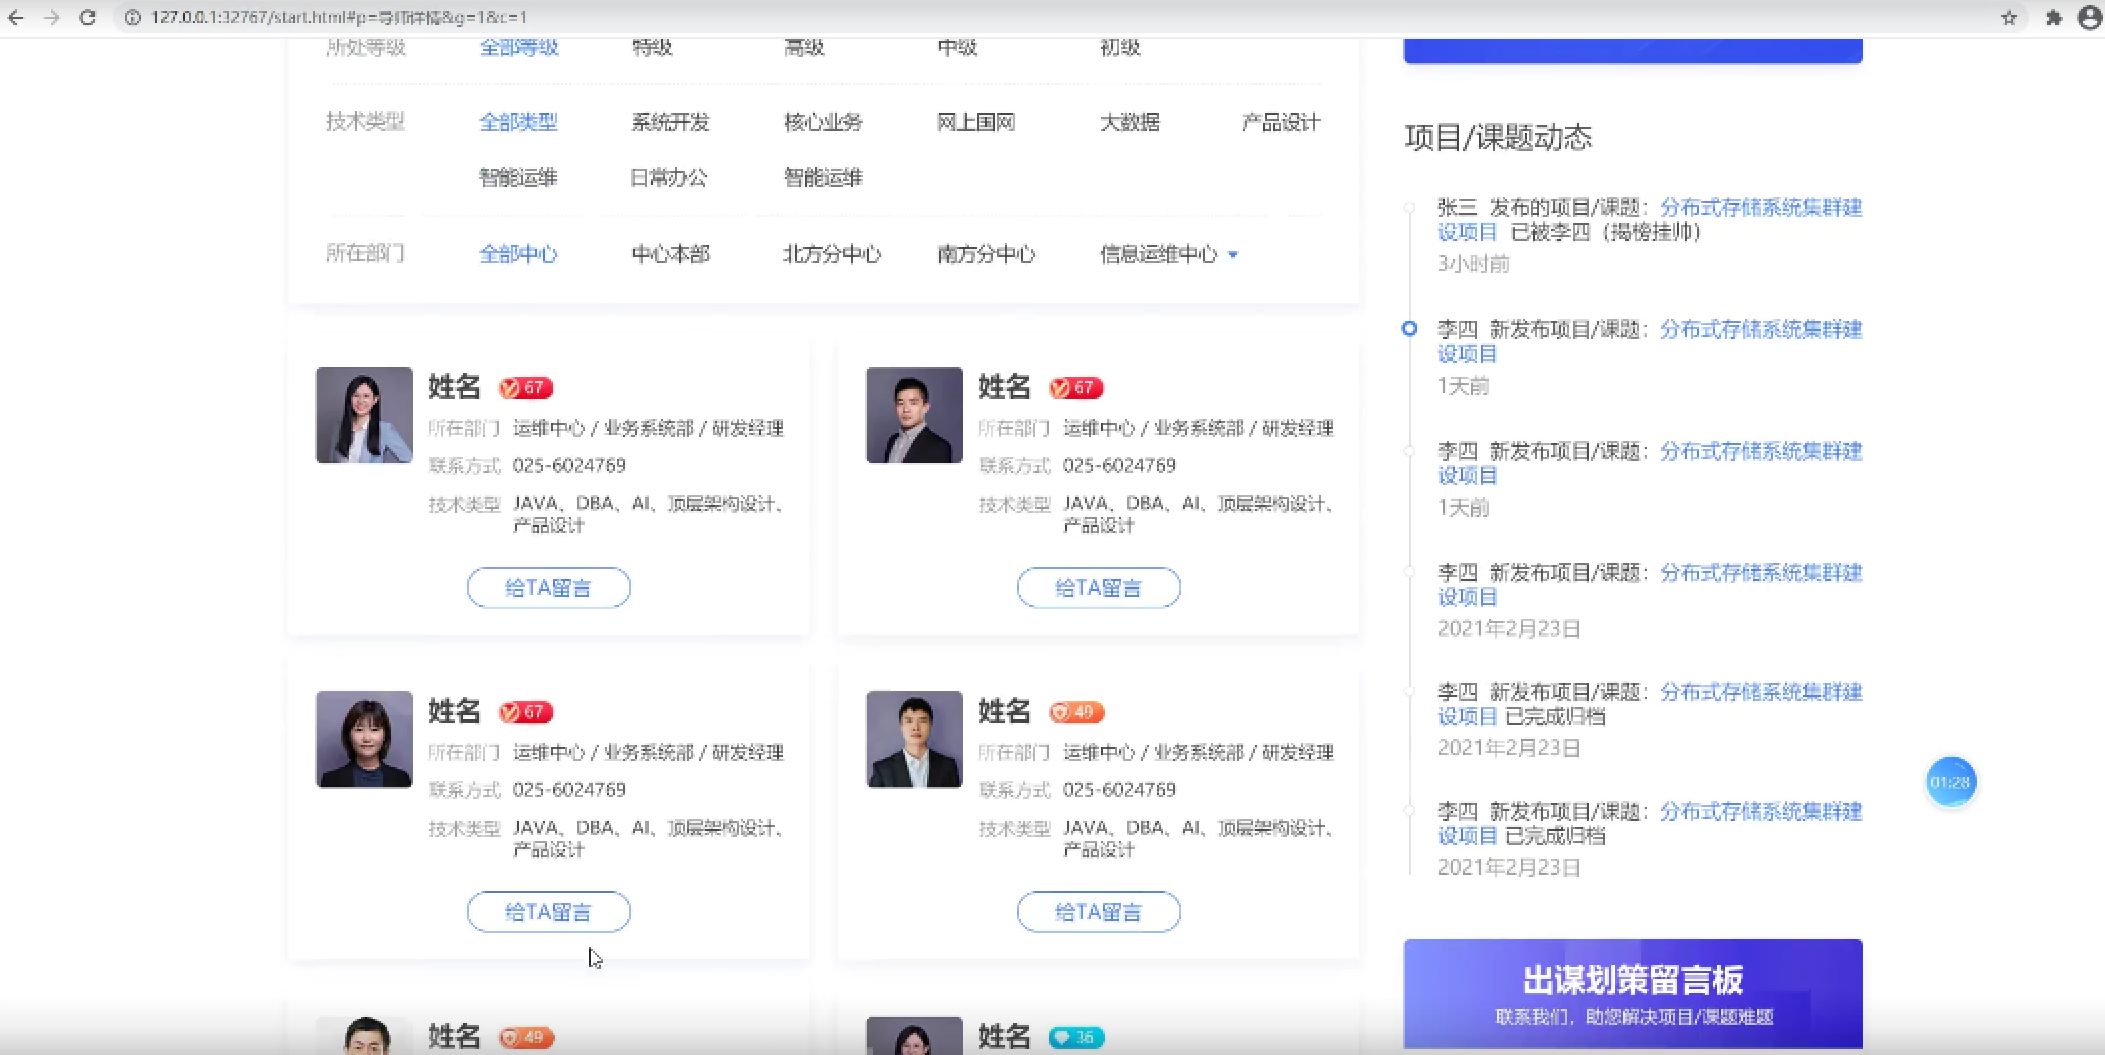The height and width of the screenshot is (1055, 2105).
Task: Filter department by 南方分中心
Action: click(986, 254)
